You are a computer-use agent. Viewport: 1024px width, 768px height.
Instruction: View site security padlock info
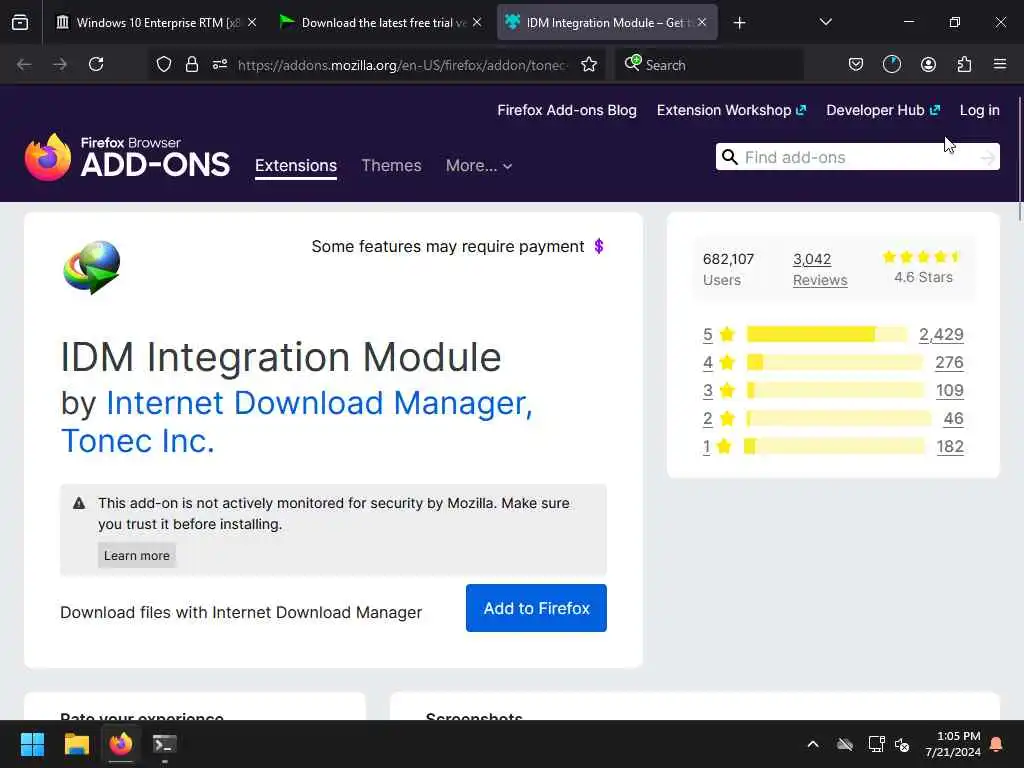pyautogui.click(x=191, y=64)
